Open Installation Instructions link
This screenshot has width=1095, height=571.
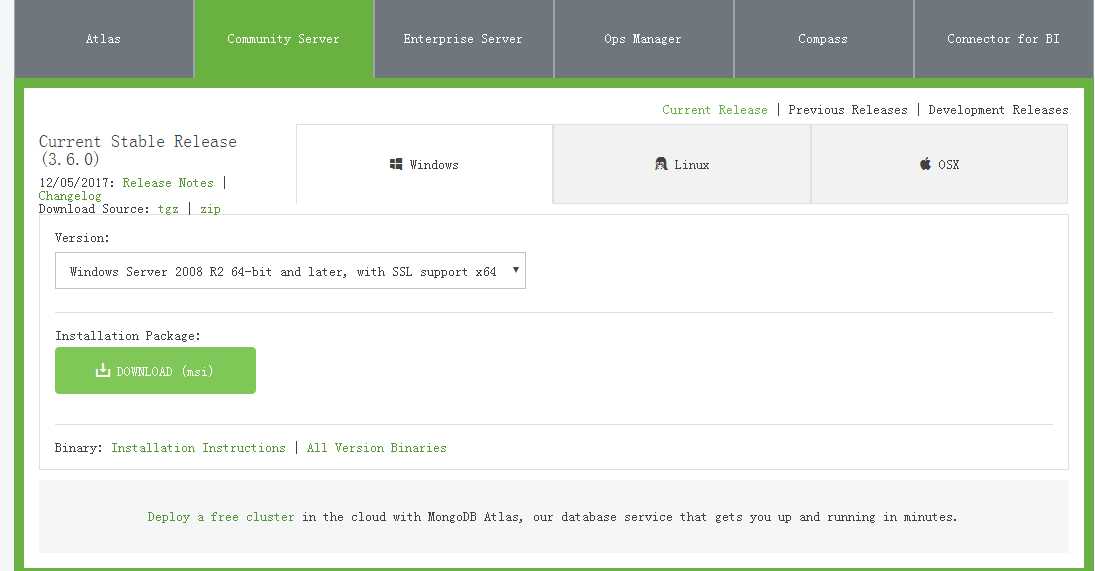(198, 447)
